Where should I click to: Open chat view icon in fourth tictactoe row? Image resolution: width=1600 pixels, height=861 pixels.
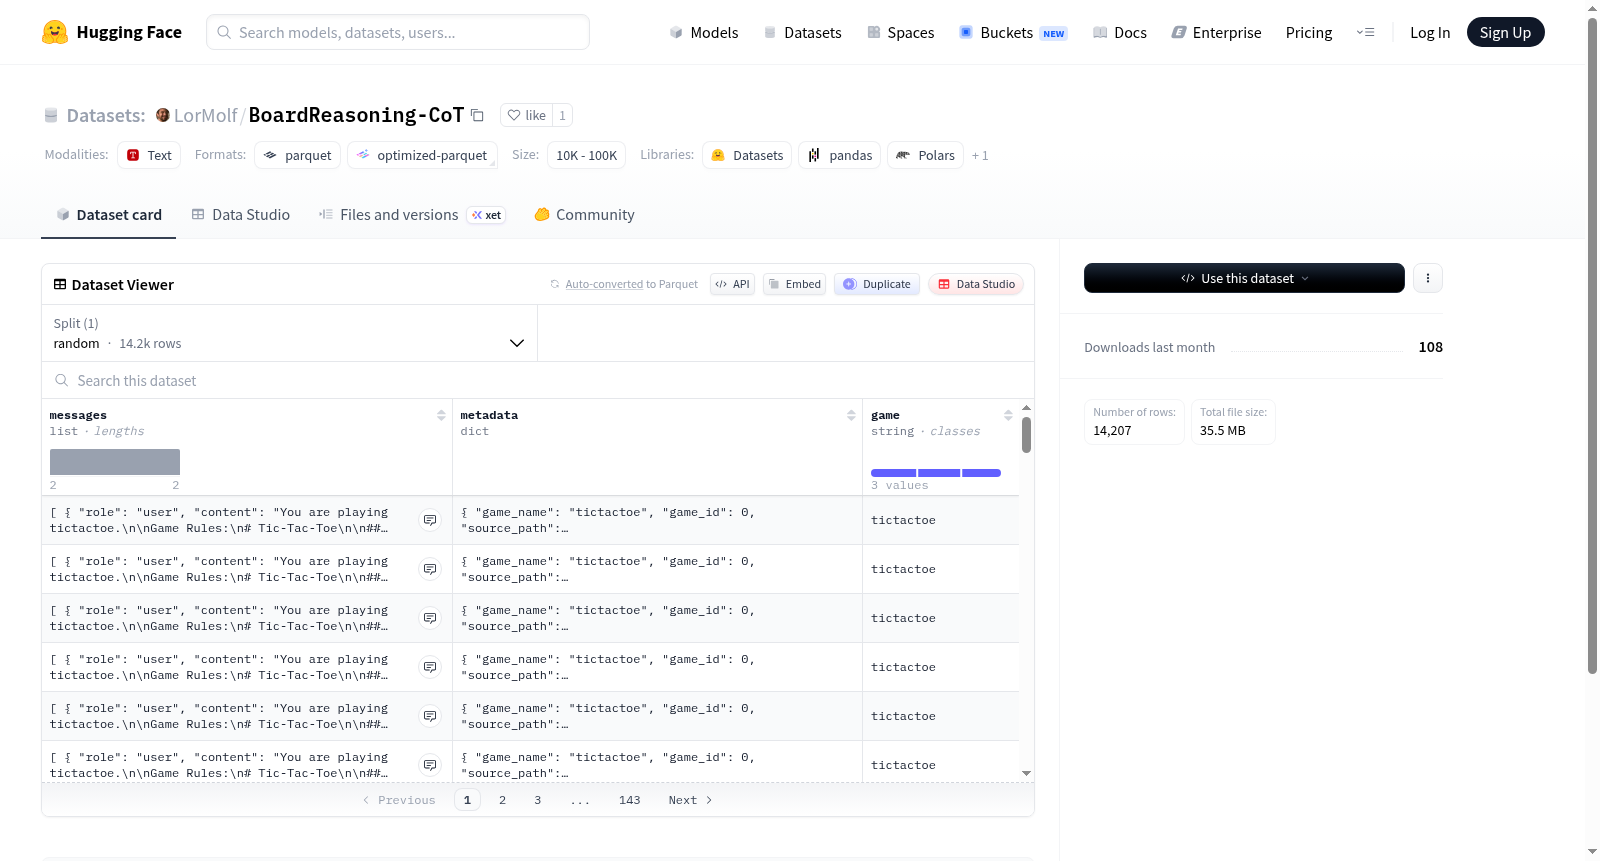tap(430, 667)
